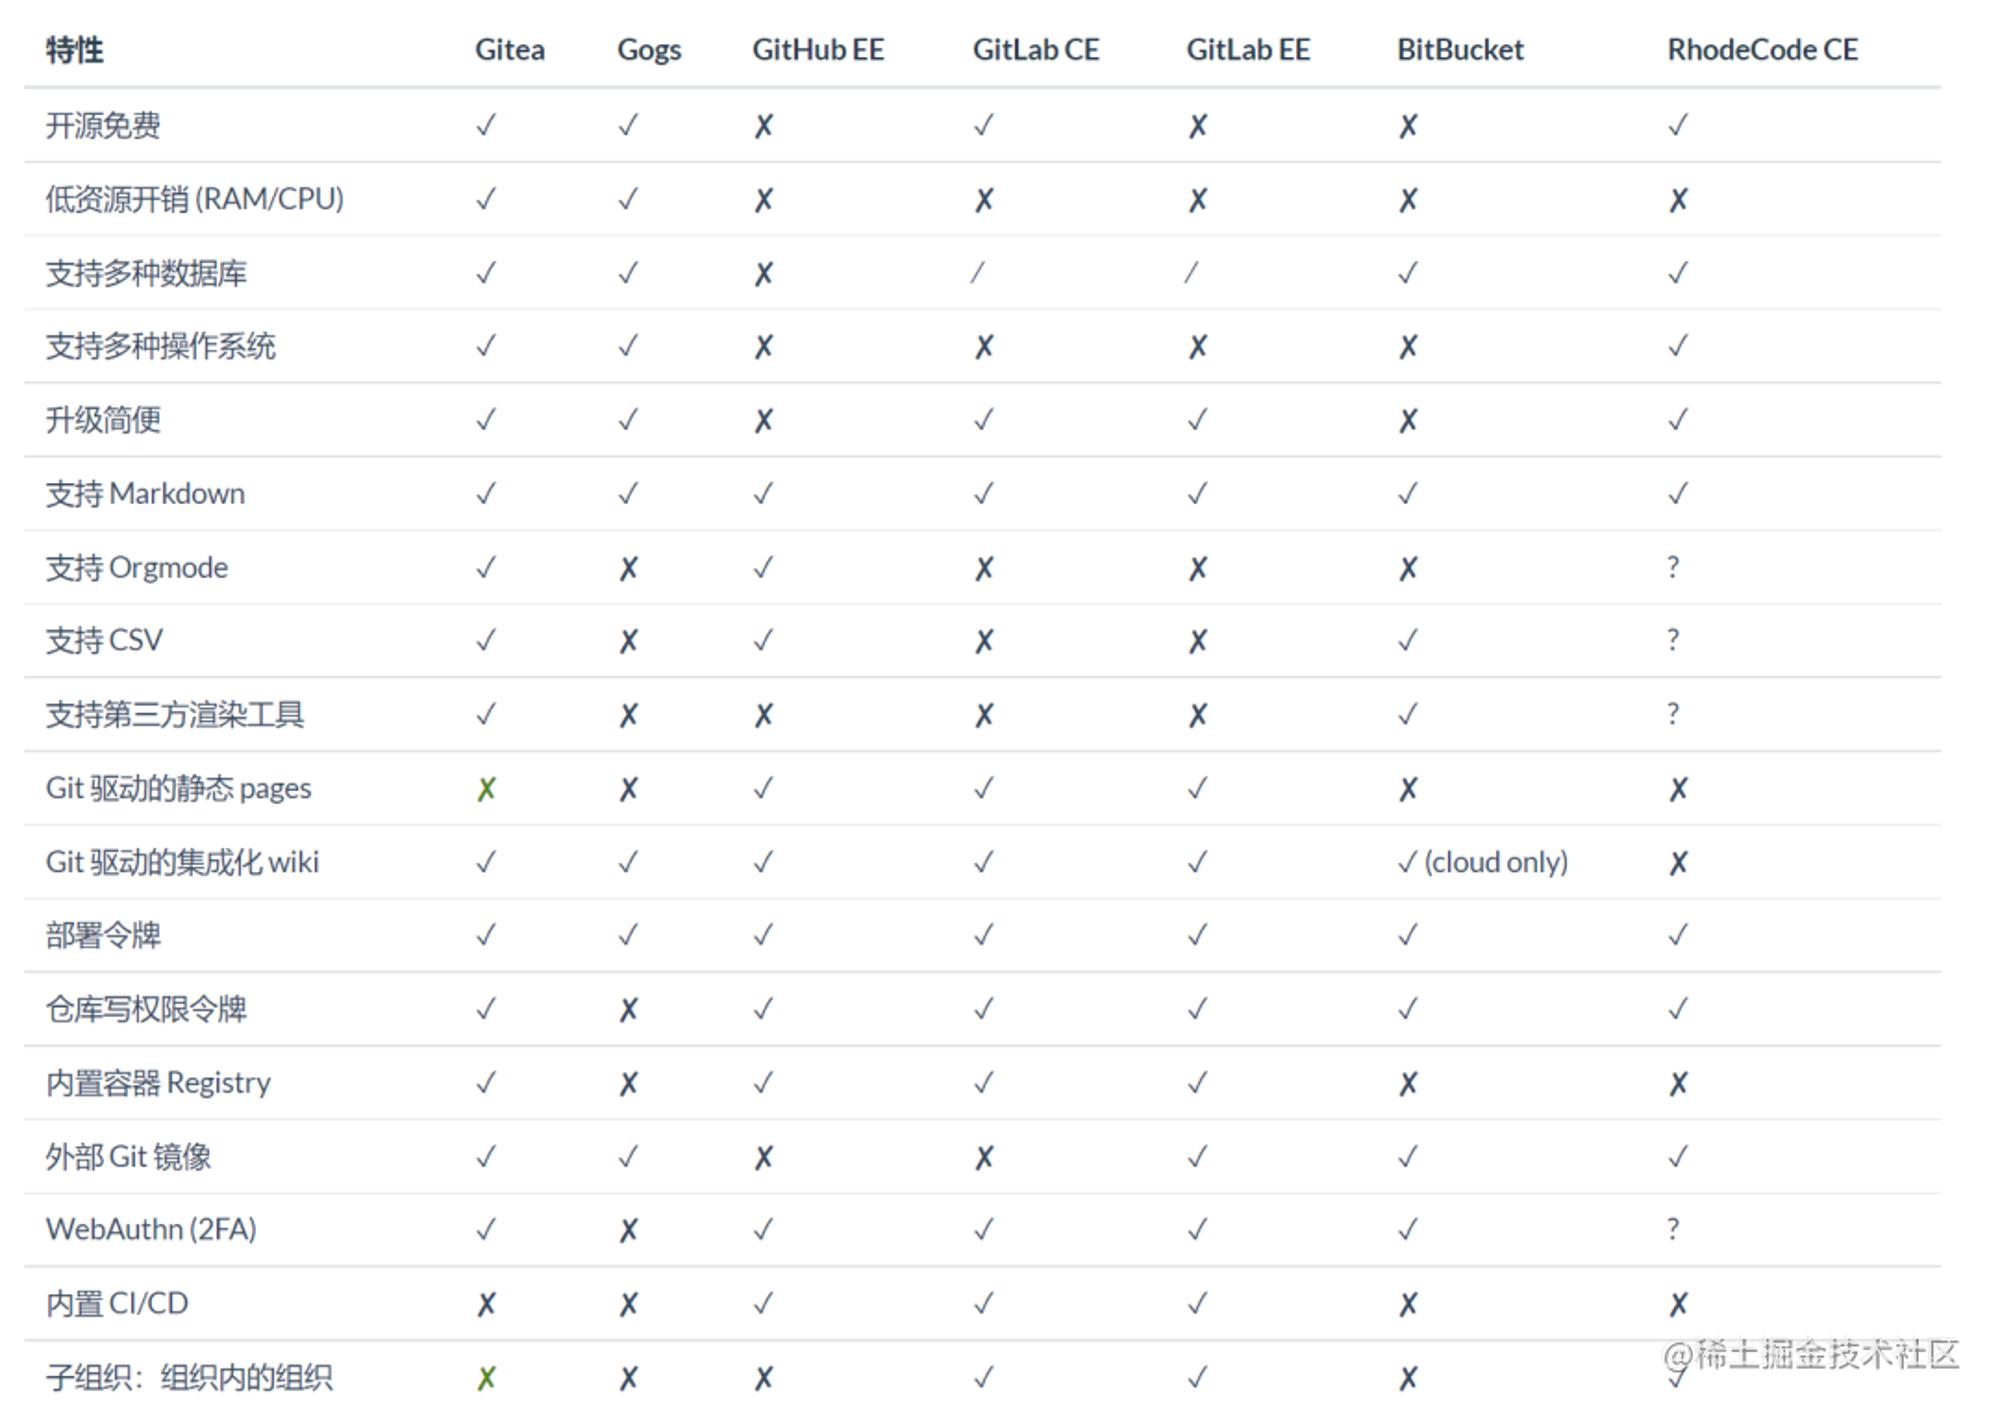Click the question mark in 支持 Orgmode row
This screenshot has height=1413, width=2000.
point(1673,567)
